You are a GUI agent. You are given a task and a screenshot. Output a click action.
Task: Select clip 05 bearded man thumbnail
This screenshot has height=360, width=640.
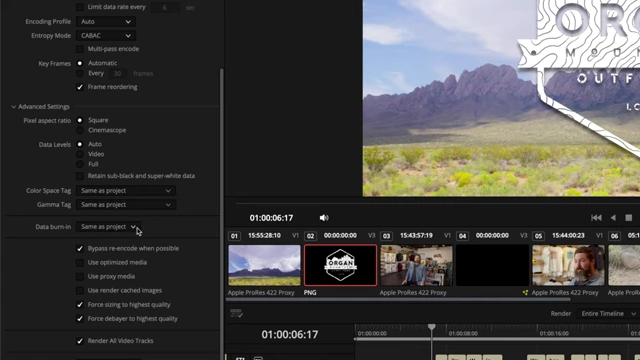pos(568,265)
